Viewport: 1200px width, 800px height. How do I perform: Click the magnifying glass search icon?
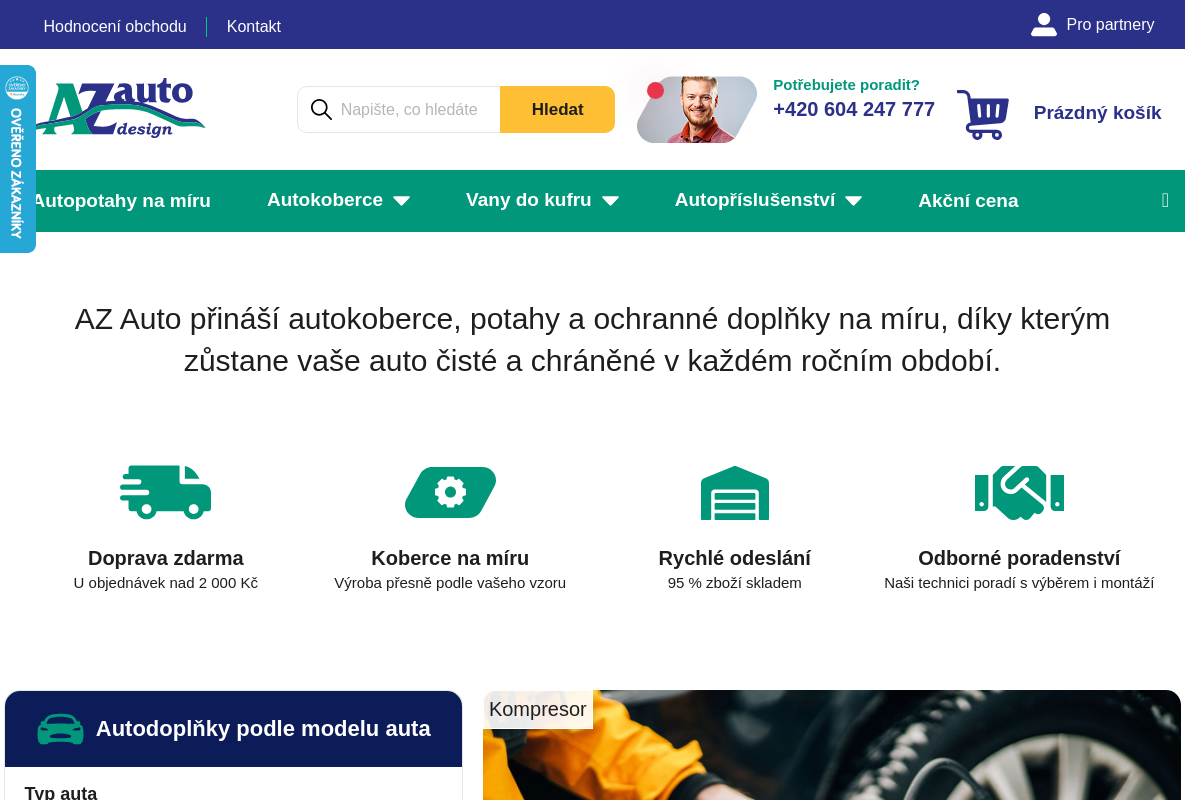click(321, 109)
